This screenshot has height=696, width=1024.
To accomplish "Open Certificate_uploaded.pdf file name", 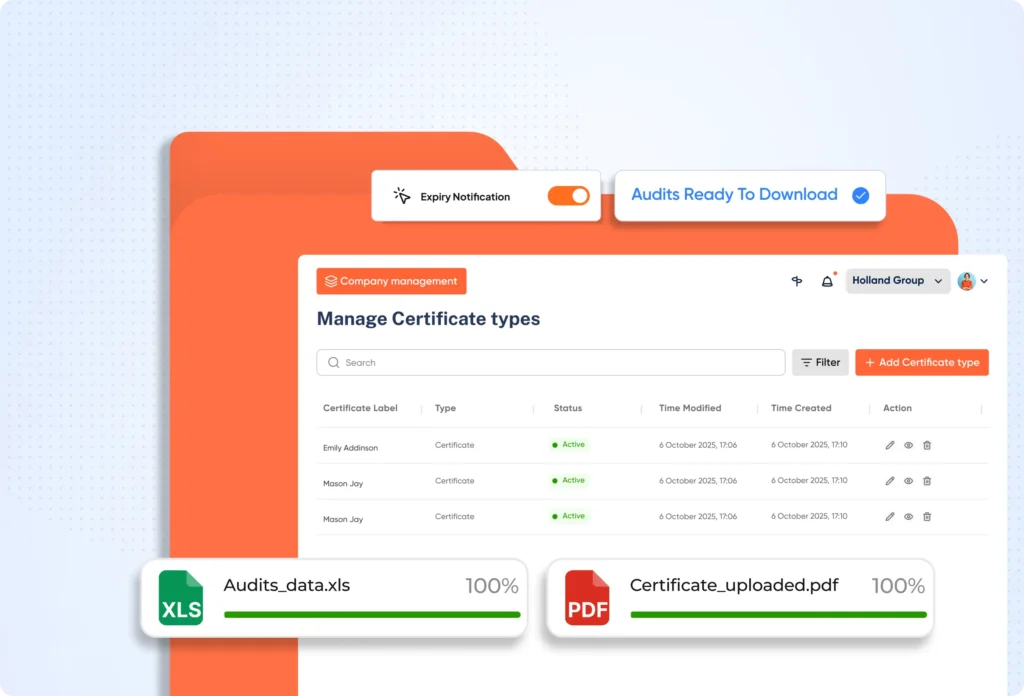I will click(x=734, y=585).
